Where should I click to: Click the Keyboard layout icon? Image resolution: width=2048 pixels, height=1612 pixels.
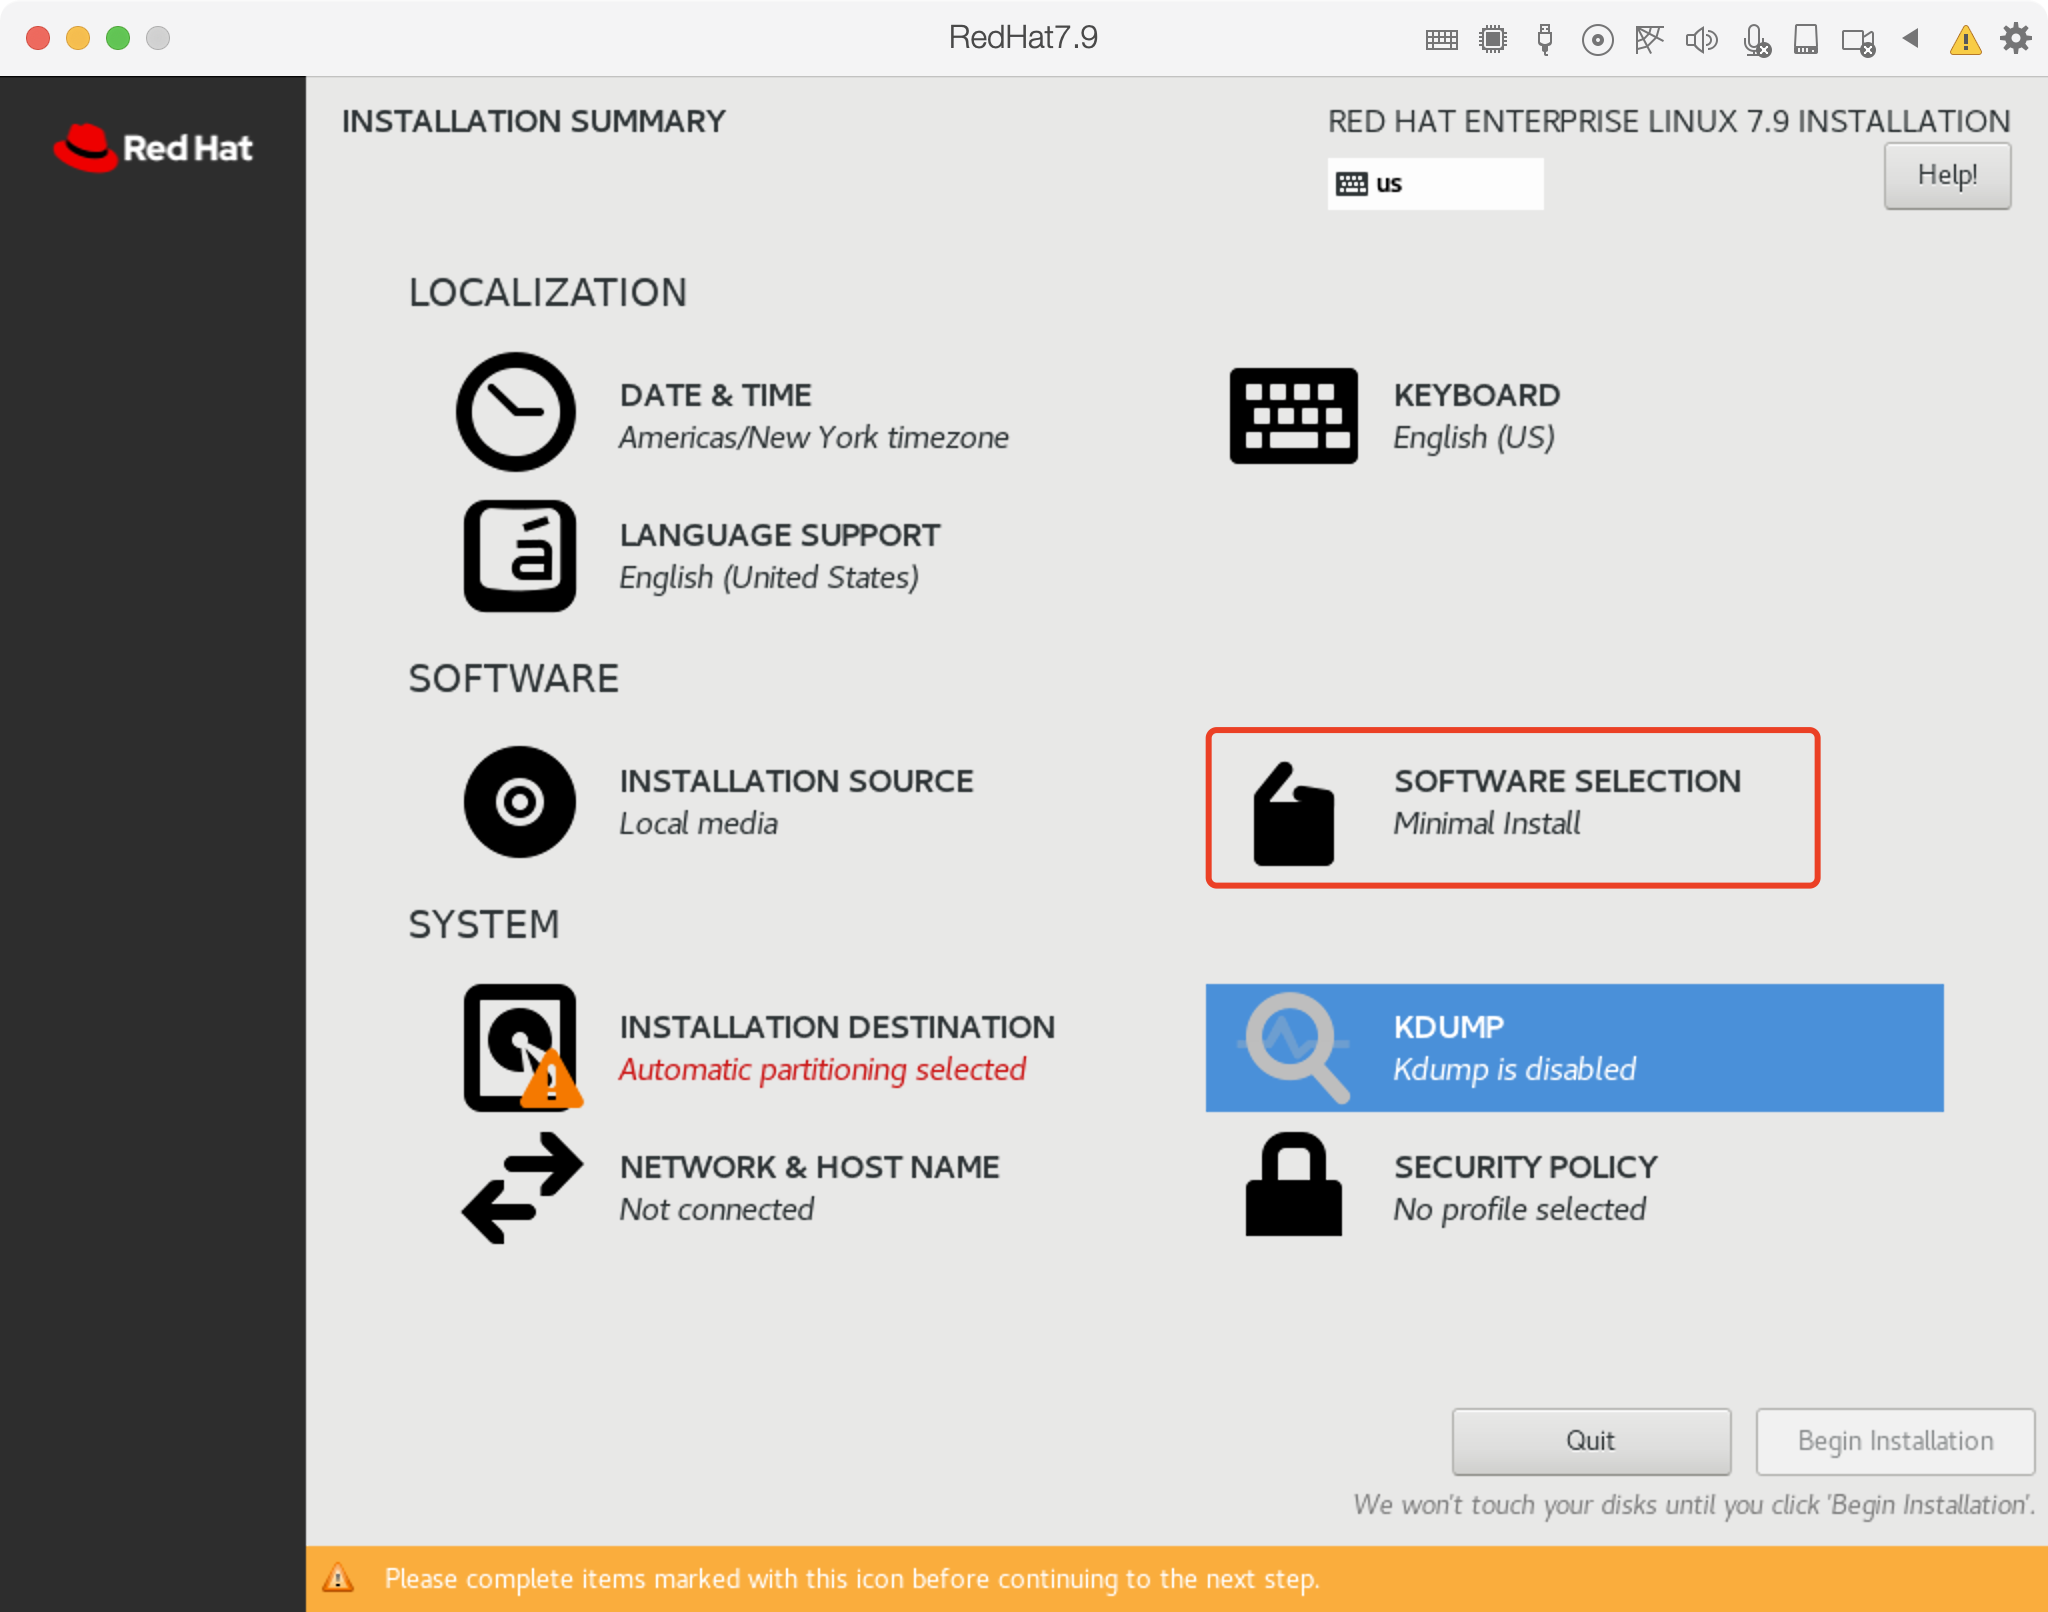pyautogui.click(x=1293, y=415)
